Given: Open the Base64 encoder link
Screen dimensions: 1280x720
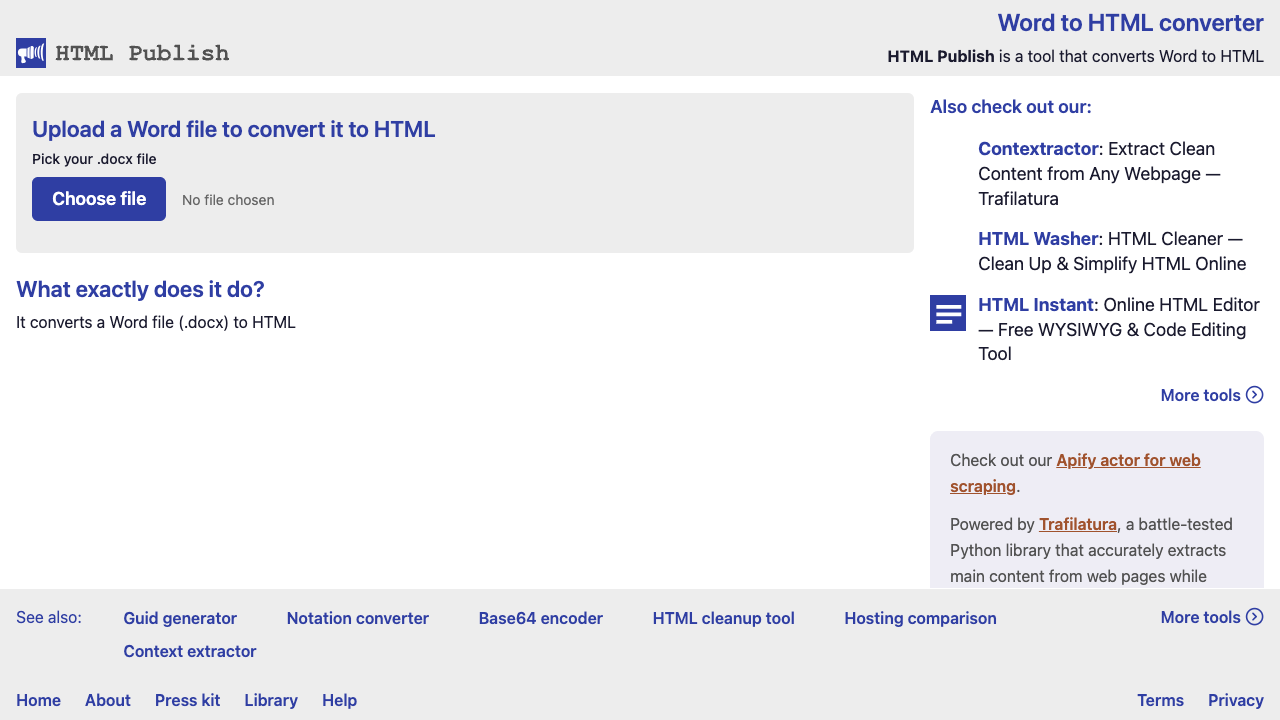Looking at the screenshot, I should (x=540, y=618).
